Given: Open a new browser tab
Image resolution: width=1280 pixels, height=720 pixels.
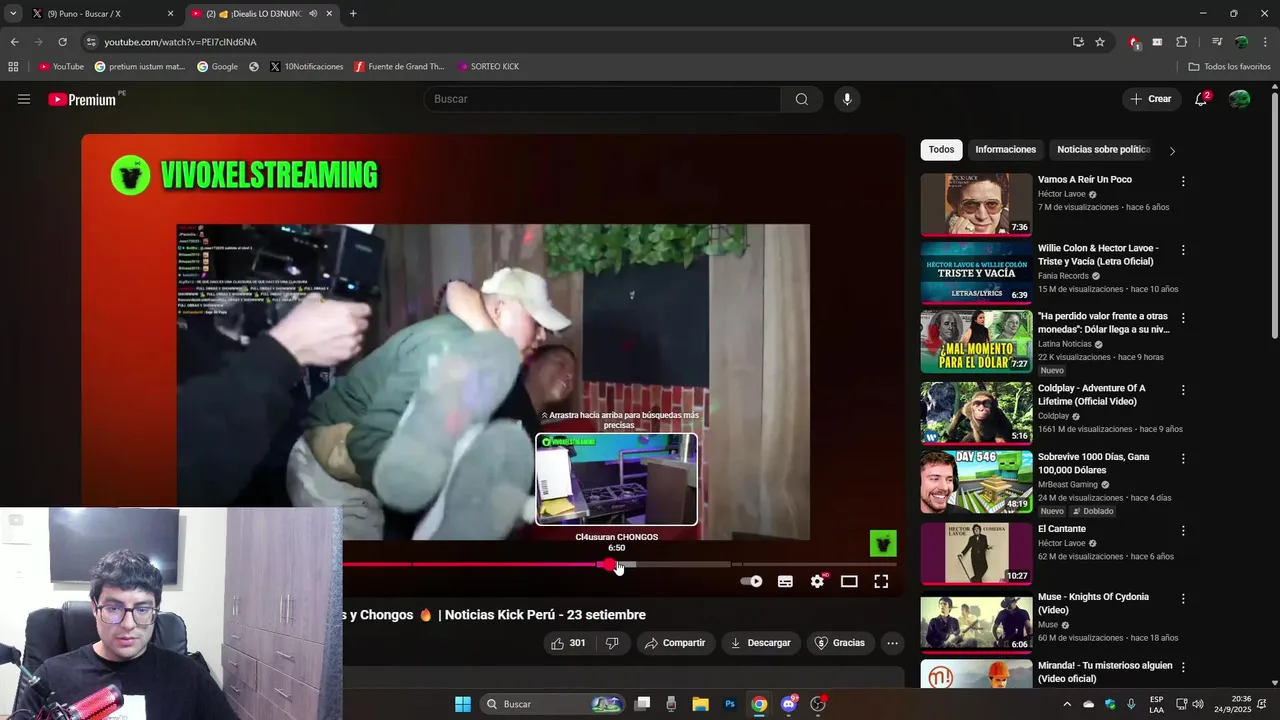Looking at the screenshot, I should coord(353,14).
